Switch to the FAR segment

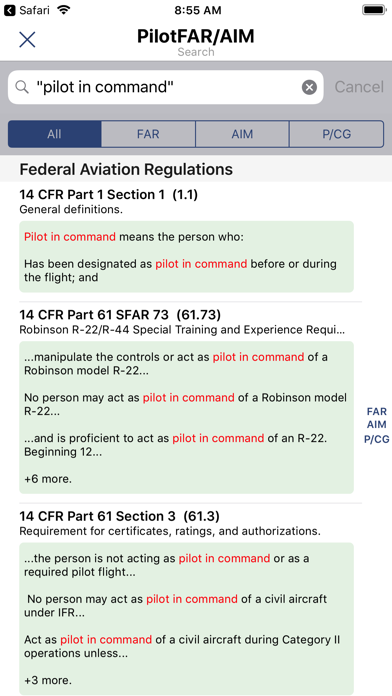pos(148,134)
